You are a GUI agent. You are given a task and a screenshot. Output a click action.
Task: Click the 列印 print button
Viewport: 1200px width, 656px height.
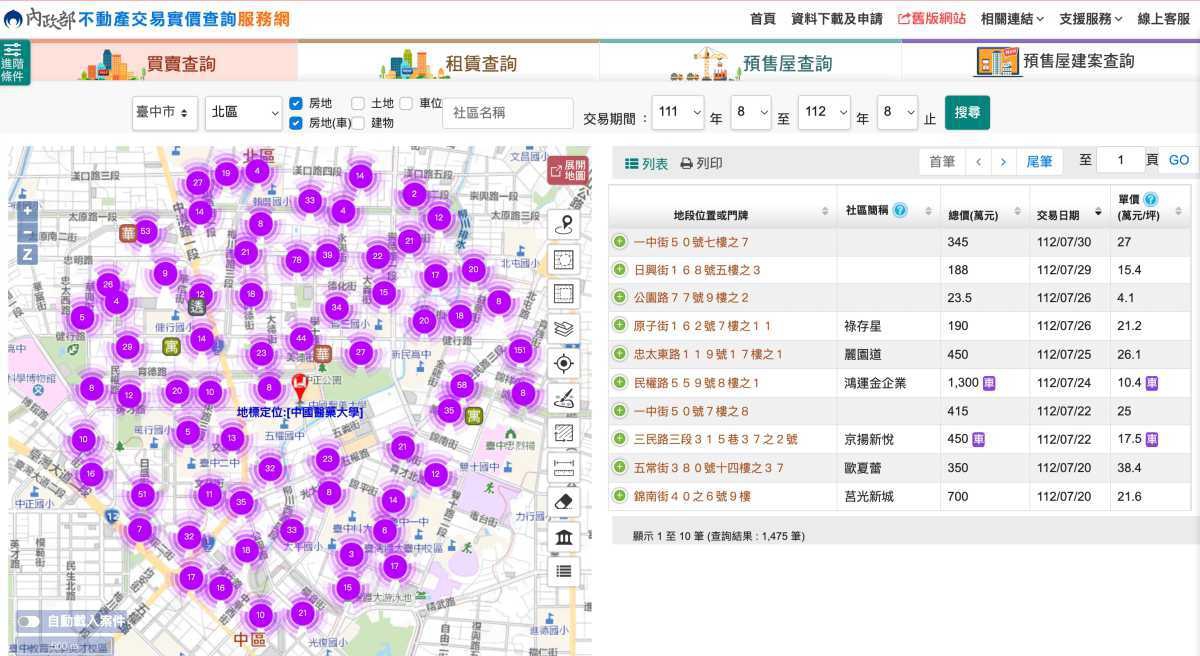[701, 163]
